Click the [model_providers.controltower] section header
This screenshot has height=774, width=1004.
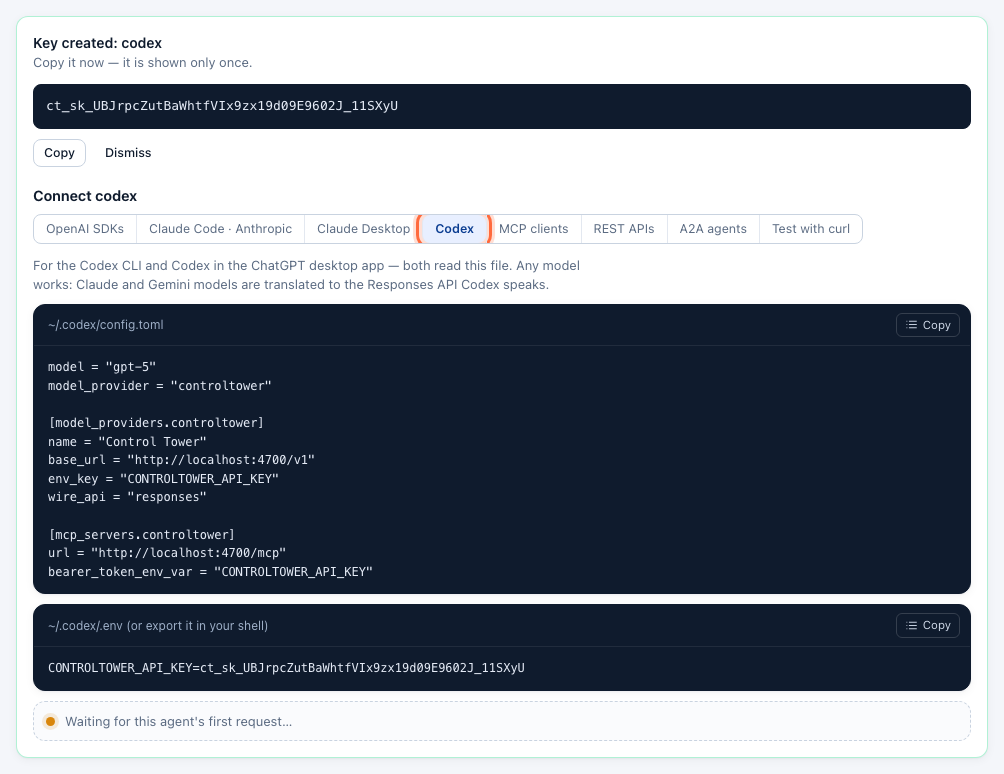point(156,423)
